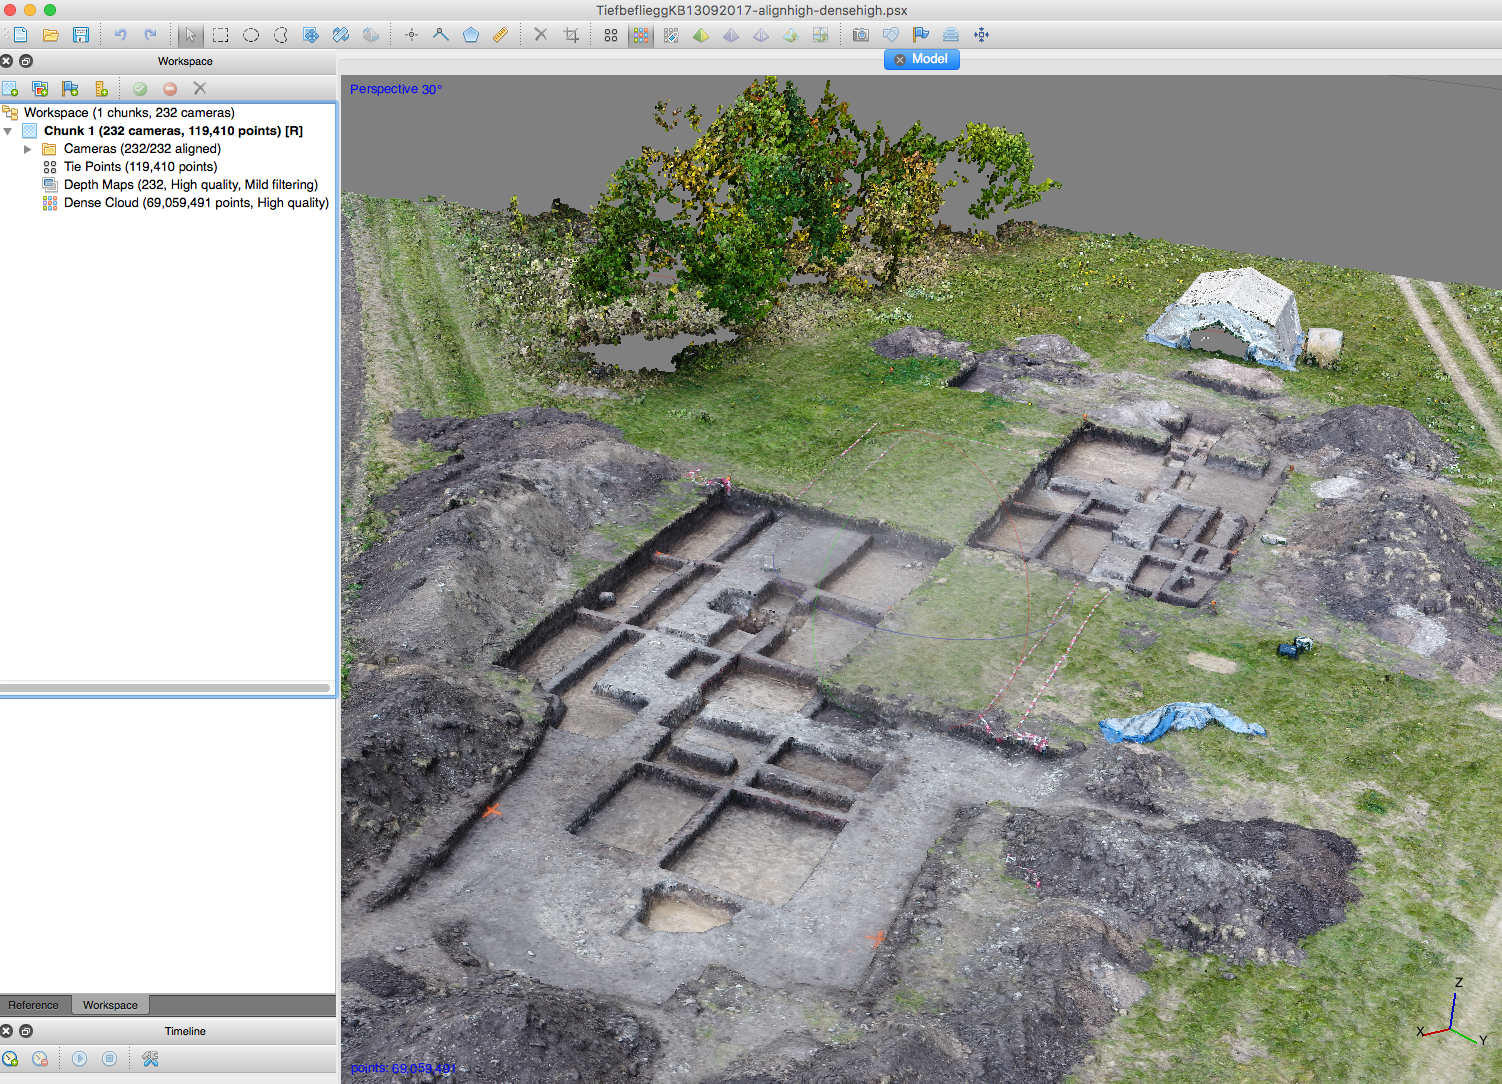Image resolution: width=1502 pixels, height=1084 pixels.
Task: Select Workspace root tree row
Action: click(x=168, y=113)
